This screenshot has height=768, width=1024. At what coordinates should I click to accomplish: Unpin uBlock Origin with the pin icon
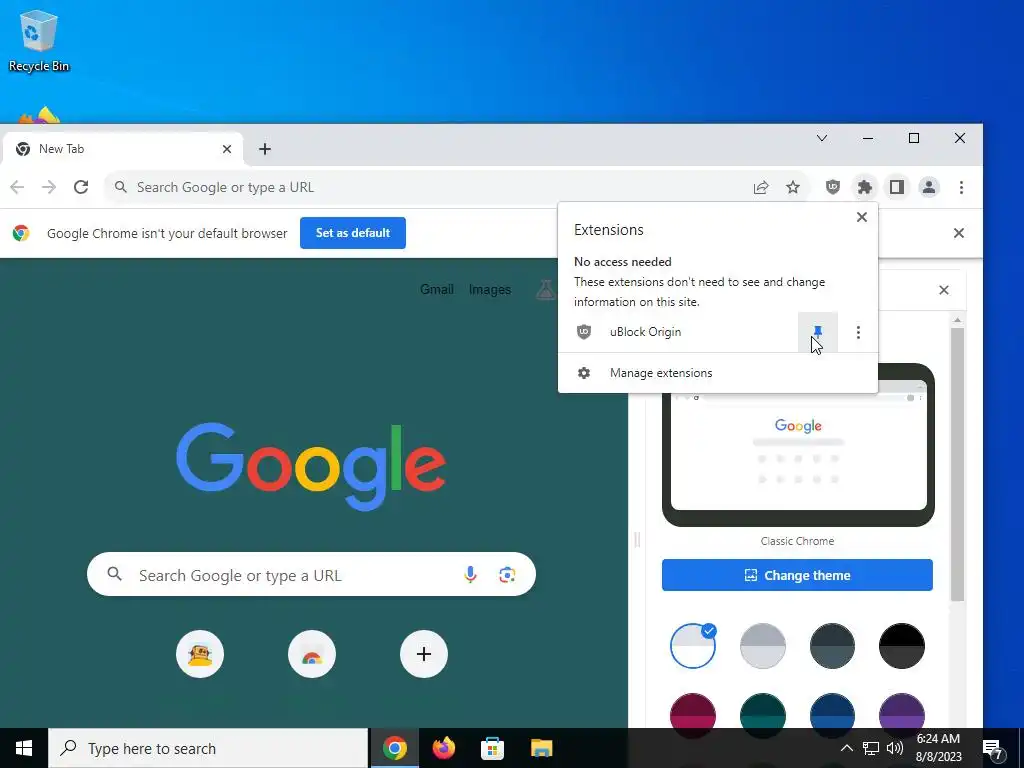tap(818, 332)
